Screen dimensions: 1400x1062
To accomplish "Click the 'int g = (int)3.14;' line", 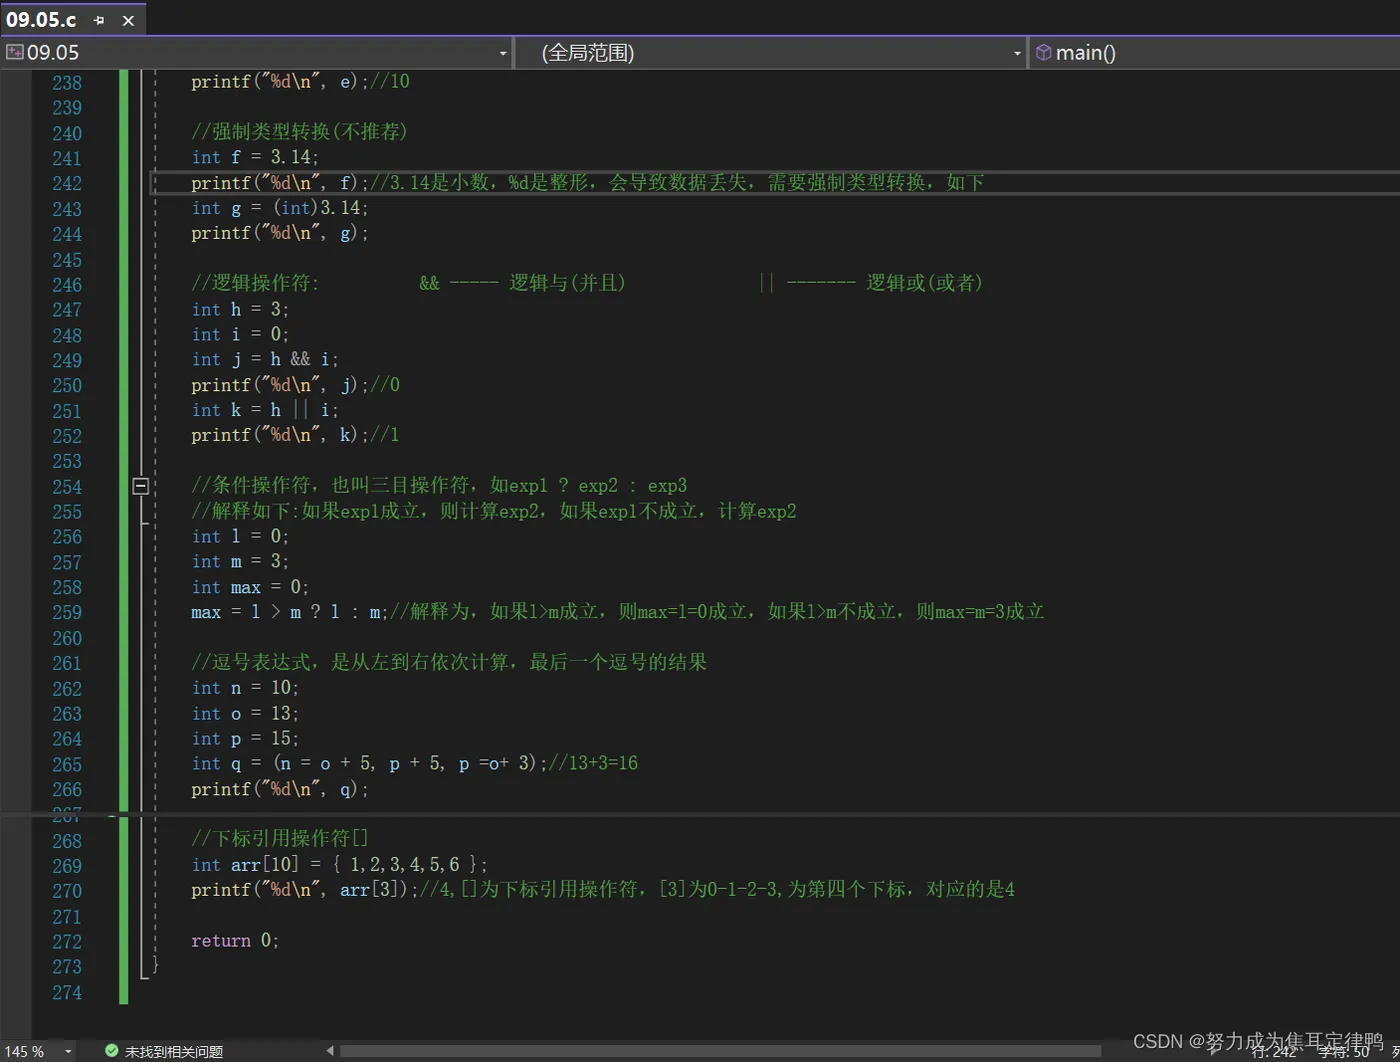I will click(280, 208).
